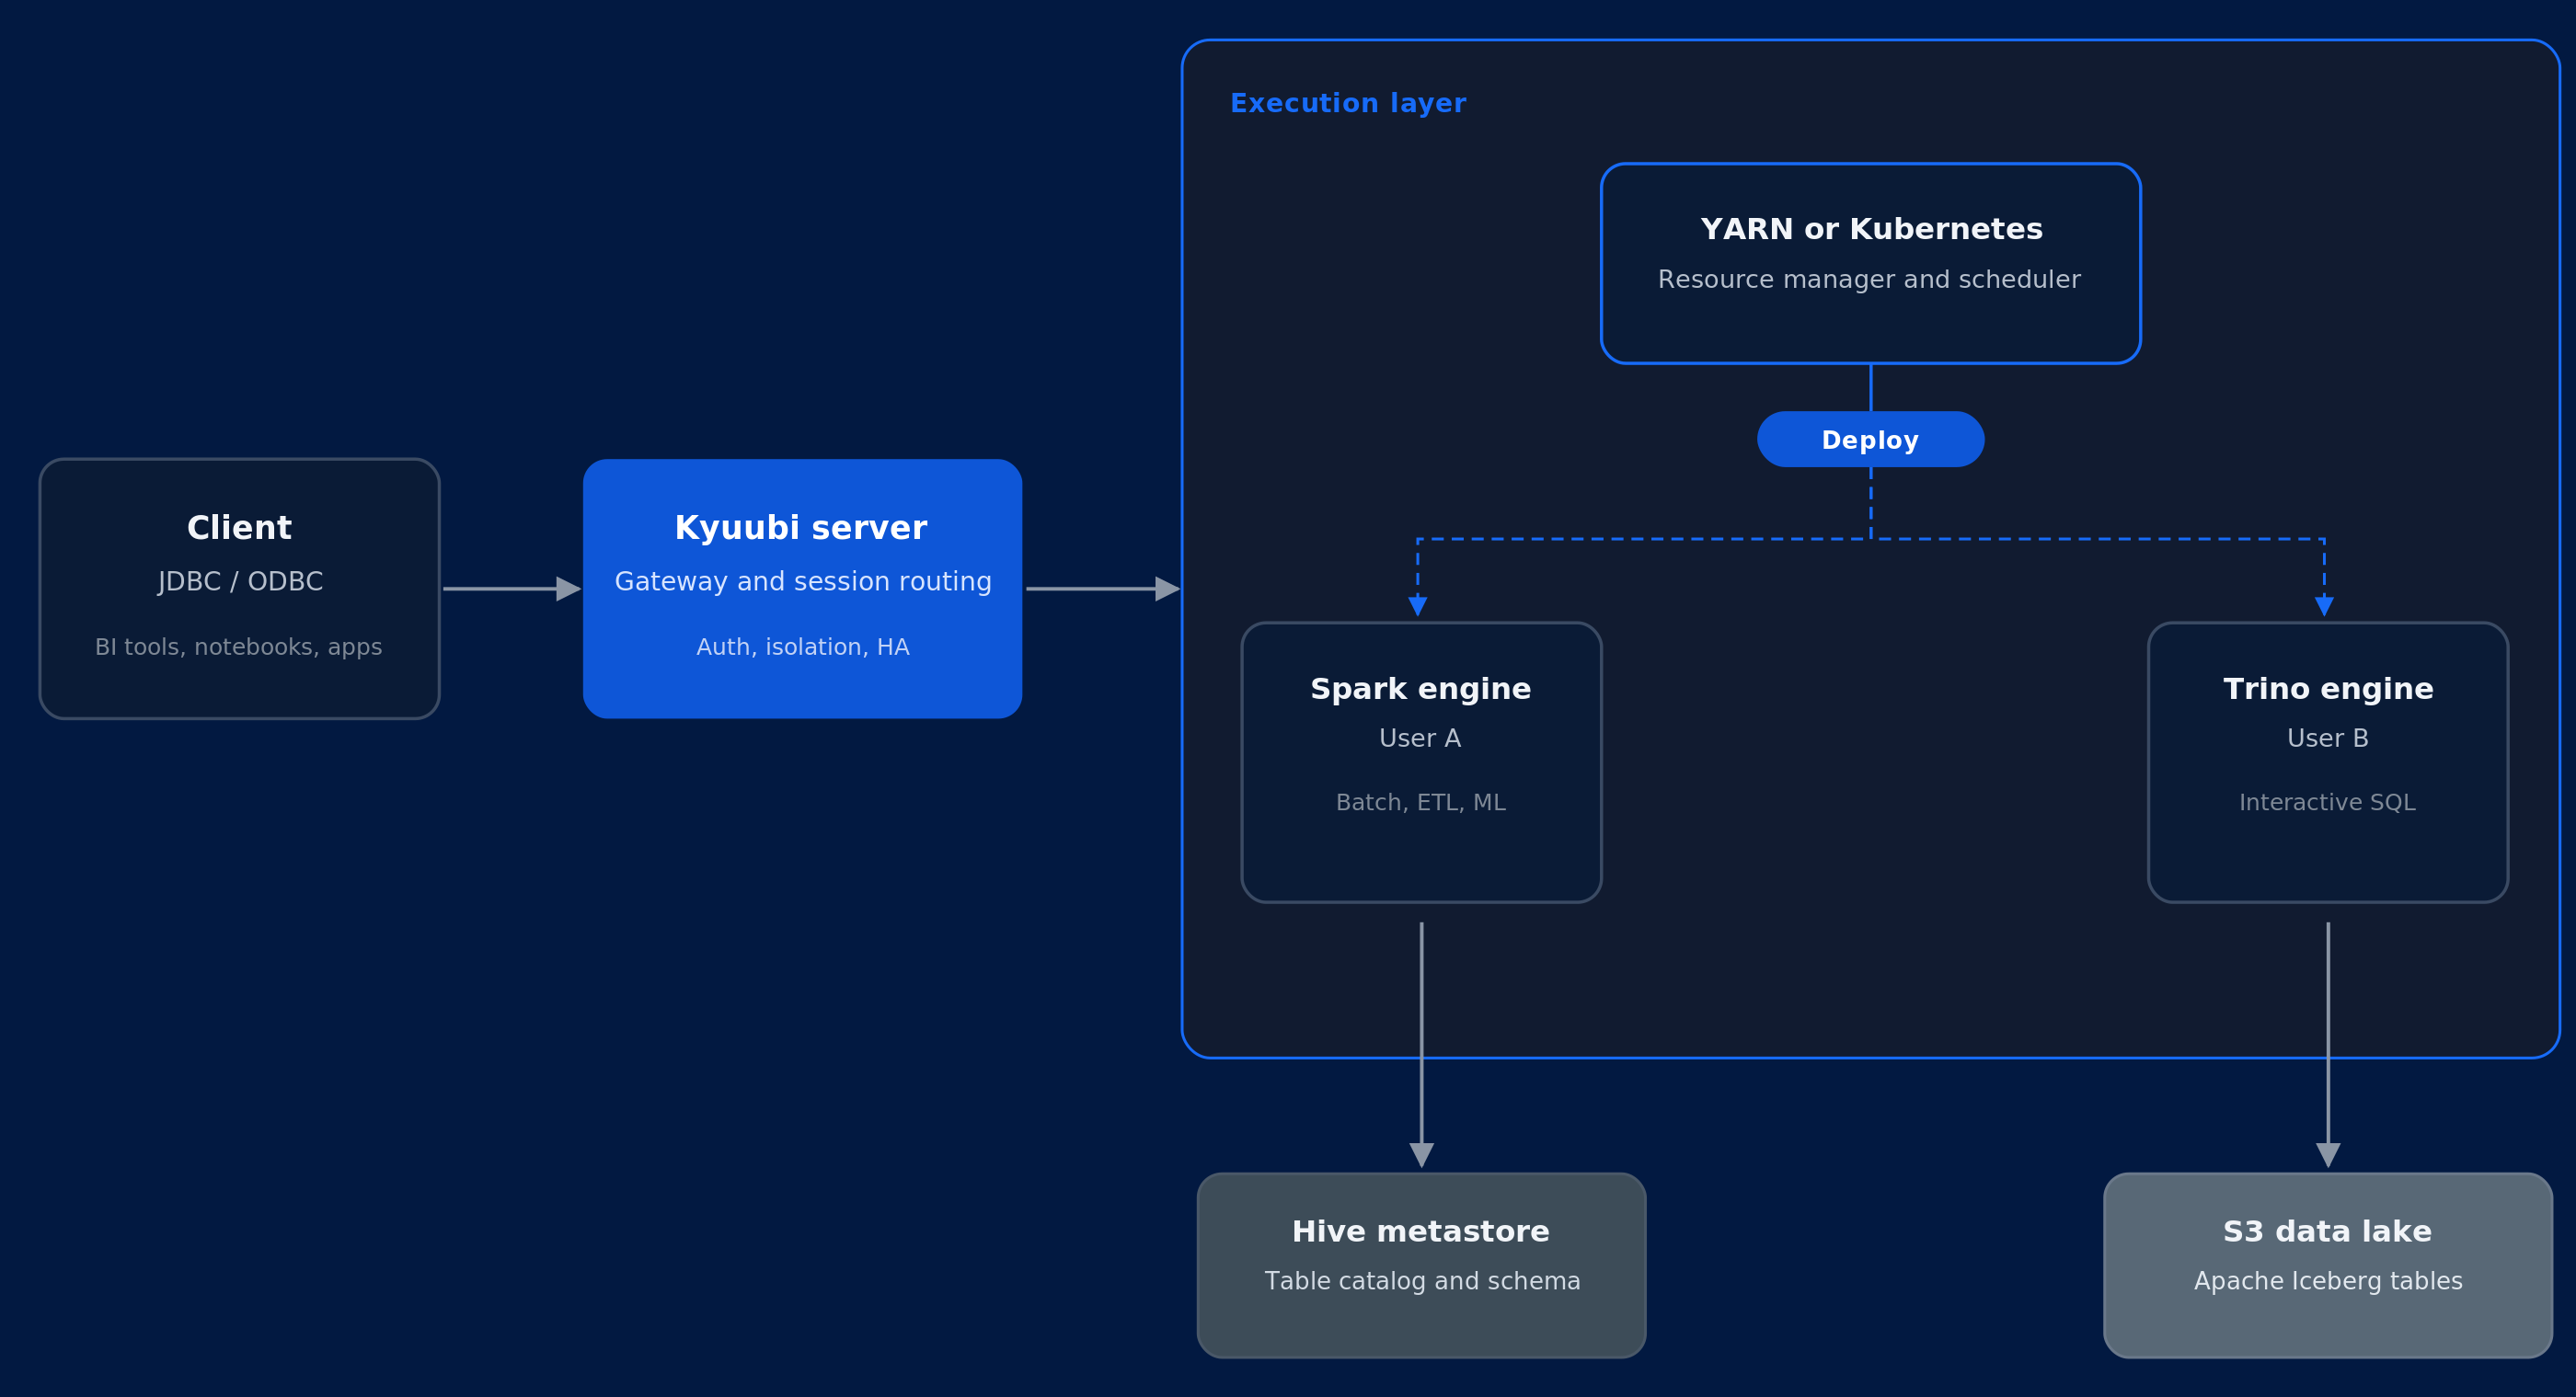Click the 'JDBC / ODBC' text
2576x1397 pixels.
240,582
